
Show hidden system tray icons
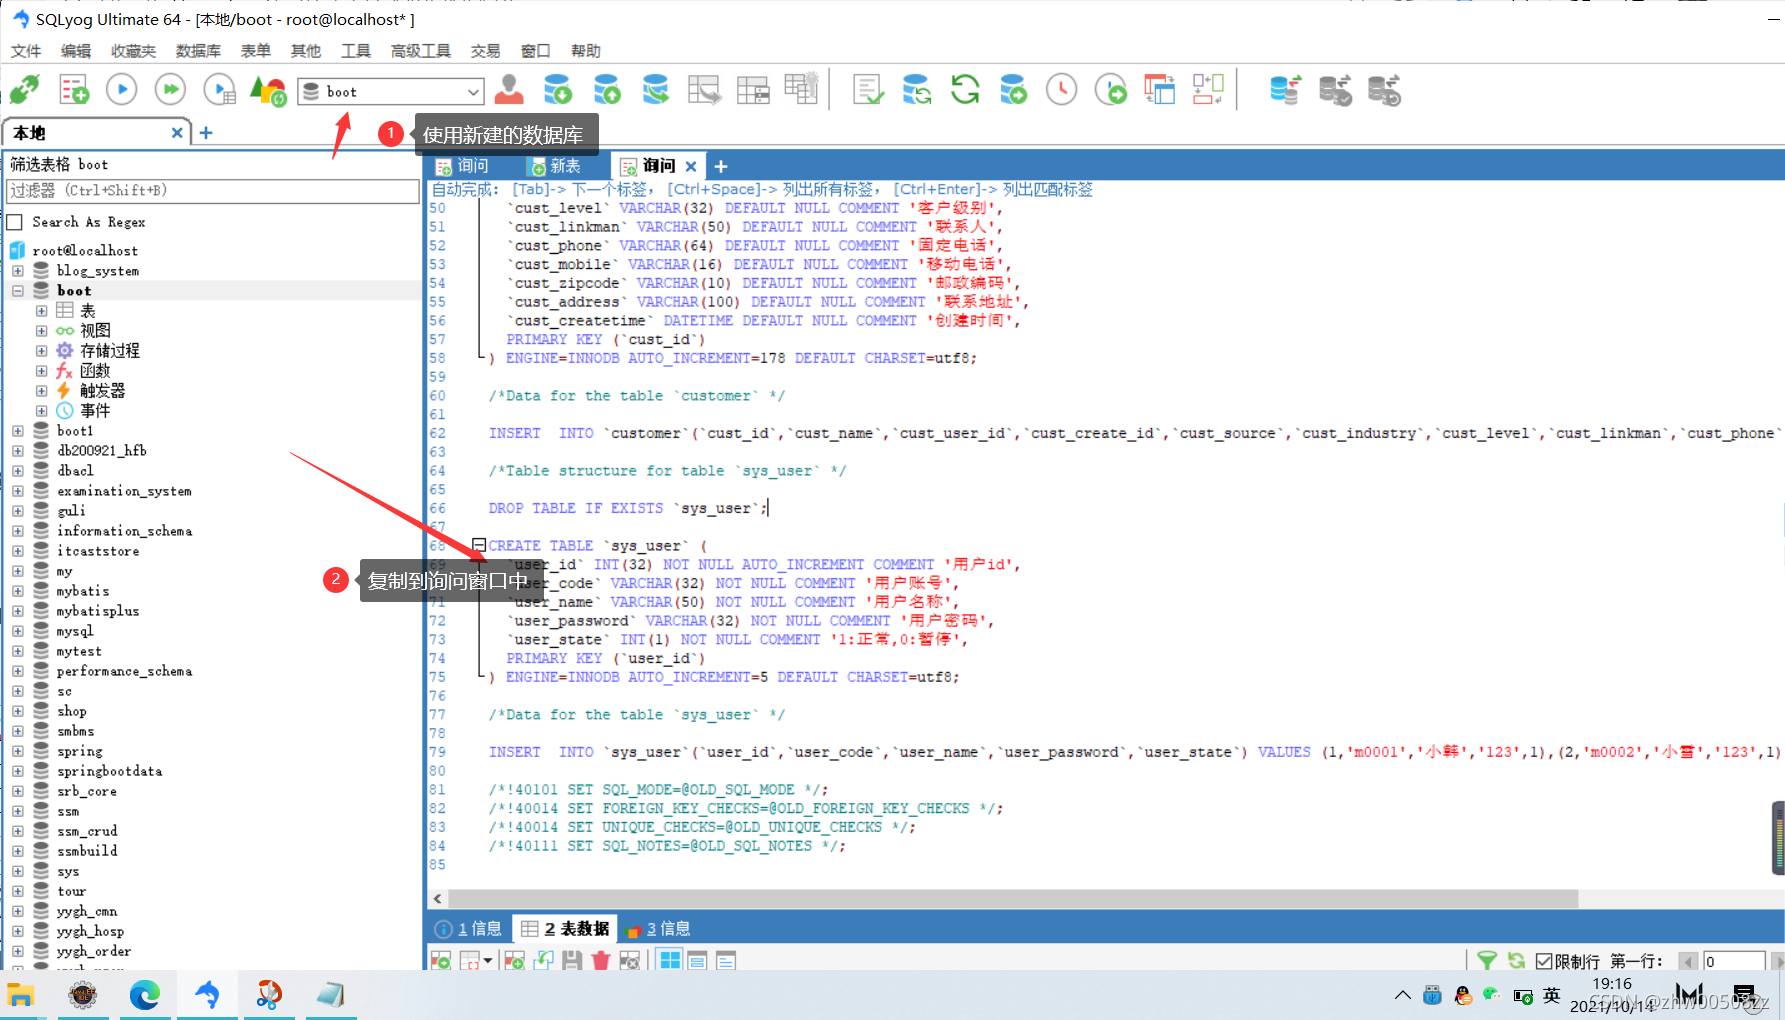1403,995
